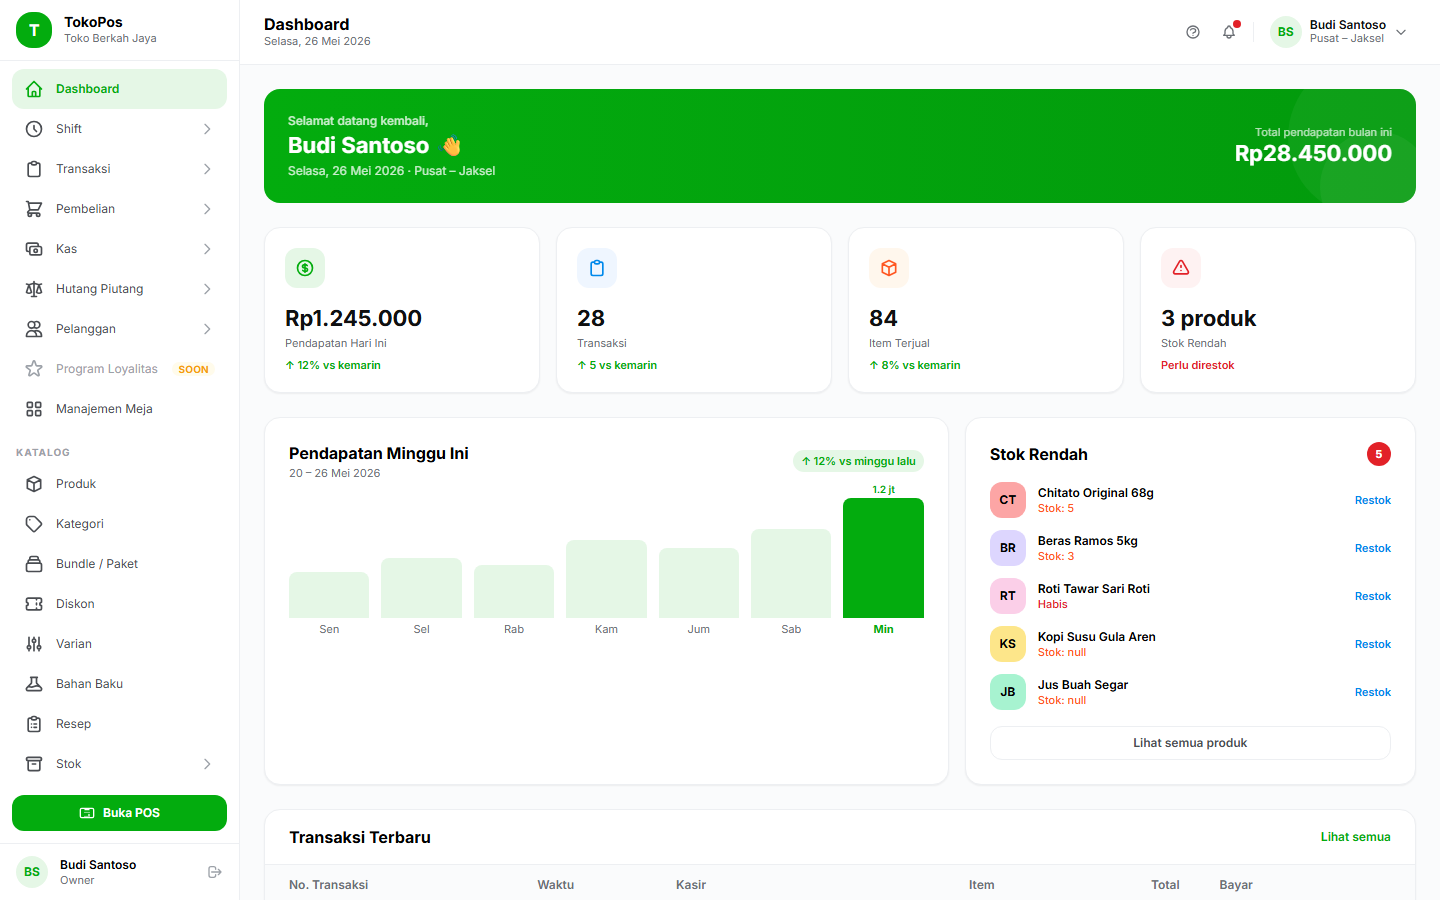Click the SOON badge beside Program Loyalitas

(x=193, y=369)
